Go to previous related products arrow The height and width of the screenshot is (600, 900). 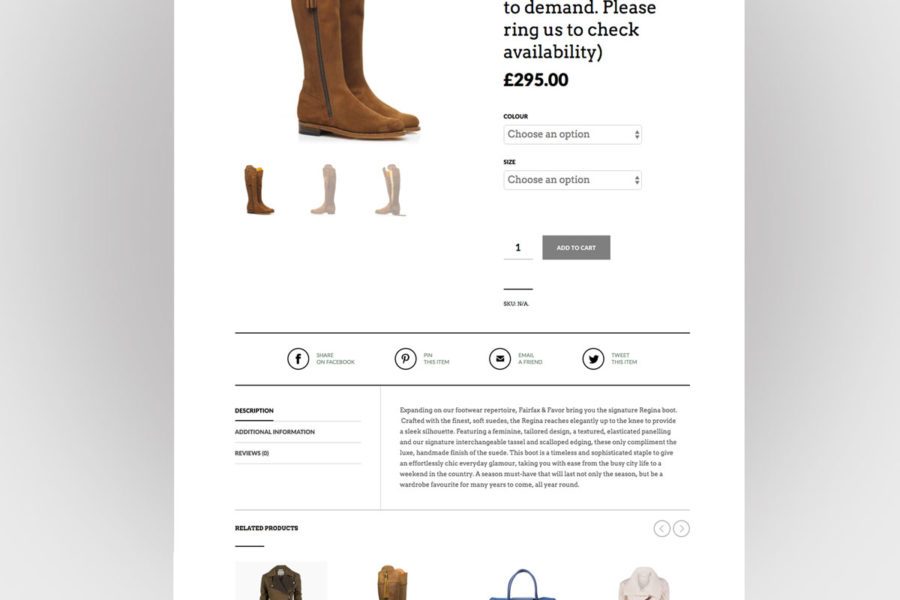[x=662, y=528]
